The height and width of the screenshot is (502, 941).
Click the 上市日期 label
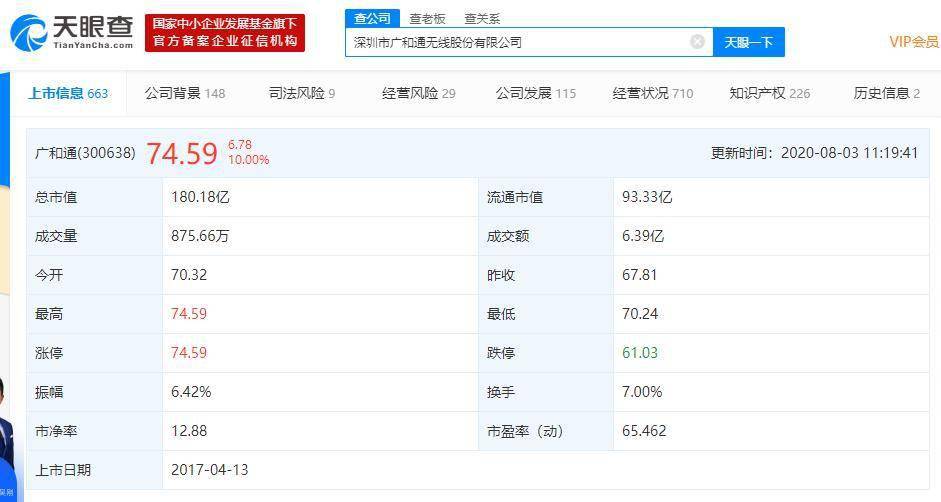[63, 470]
